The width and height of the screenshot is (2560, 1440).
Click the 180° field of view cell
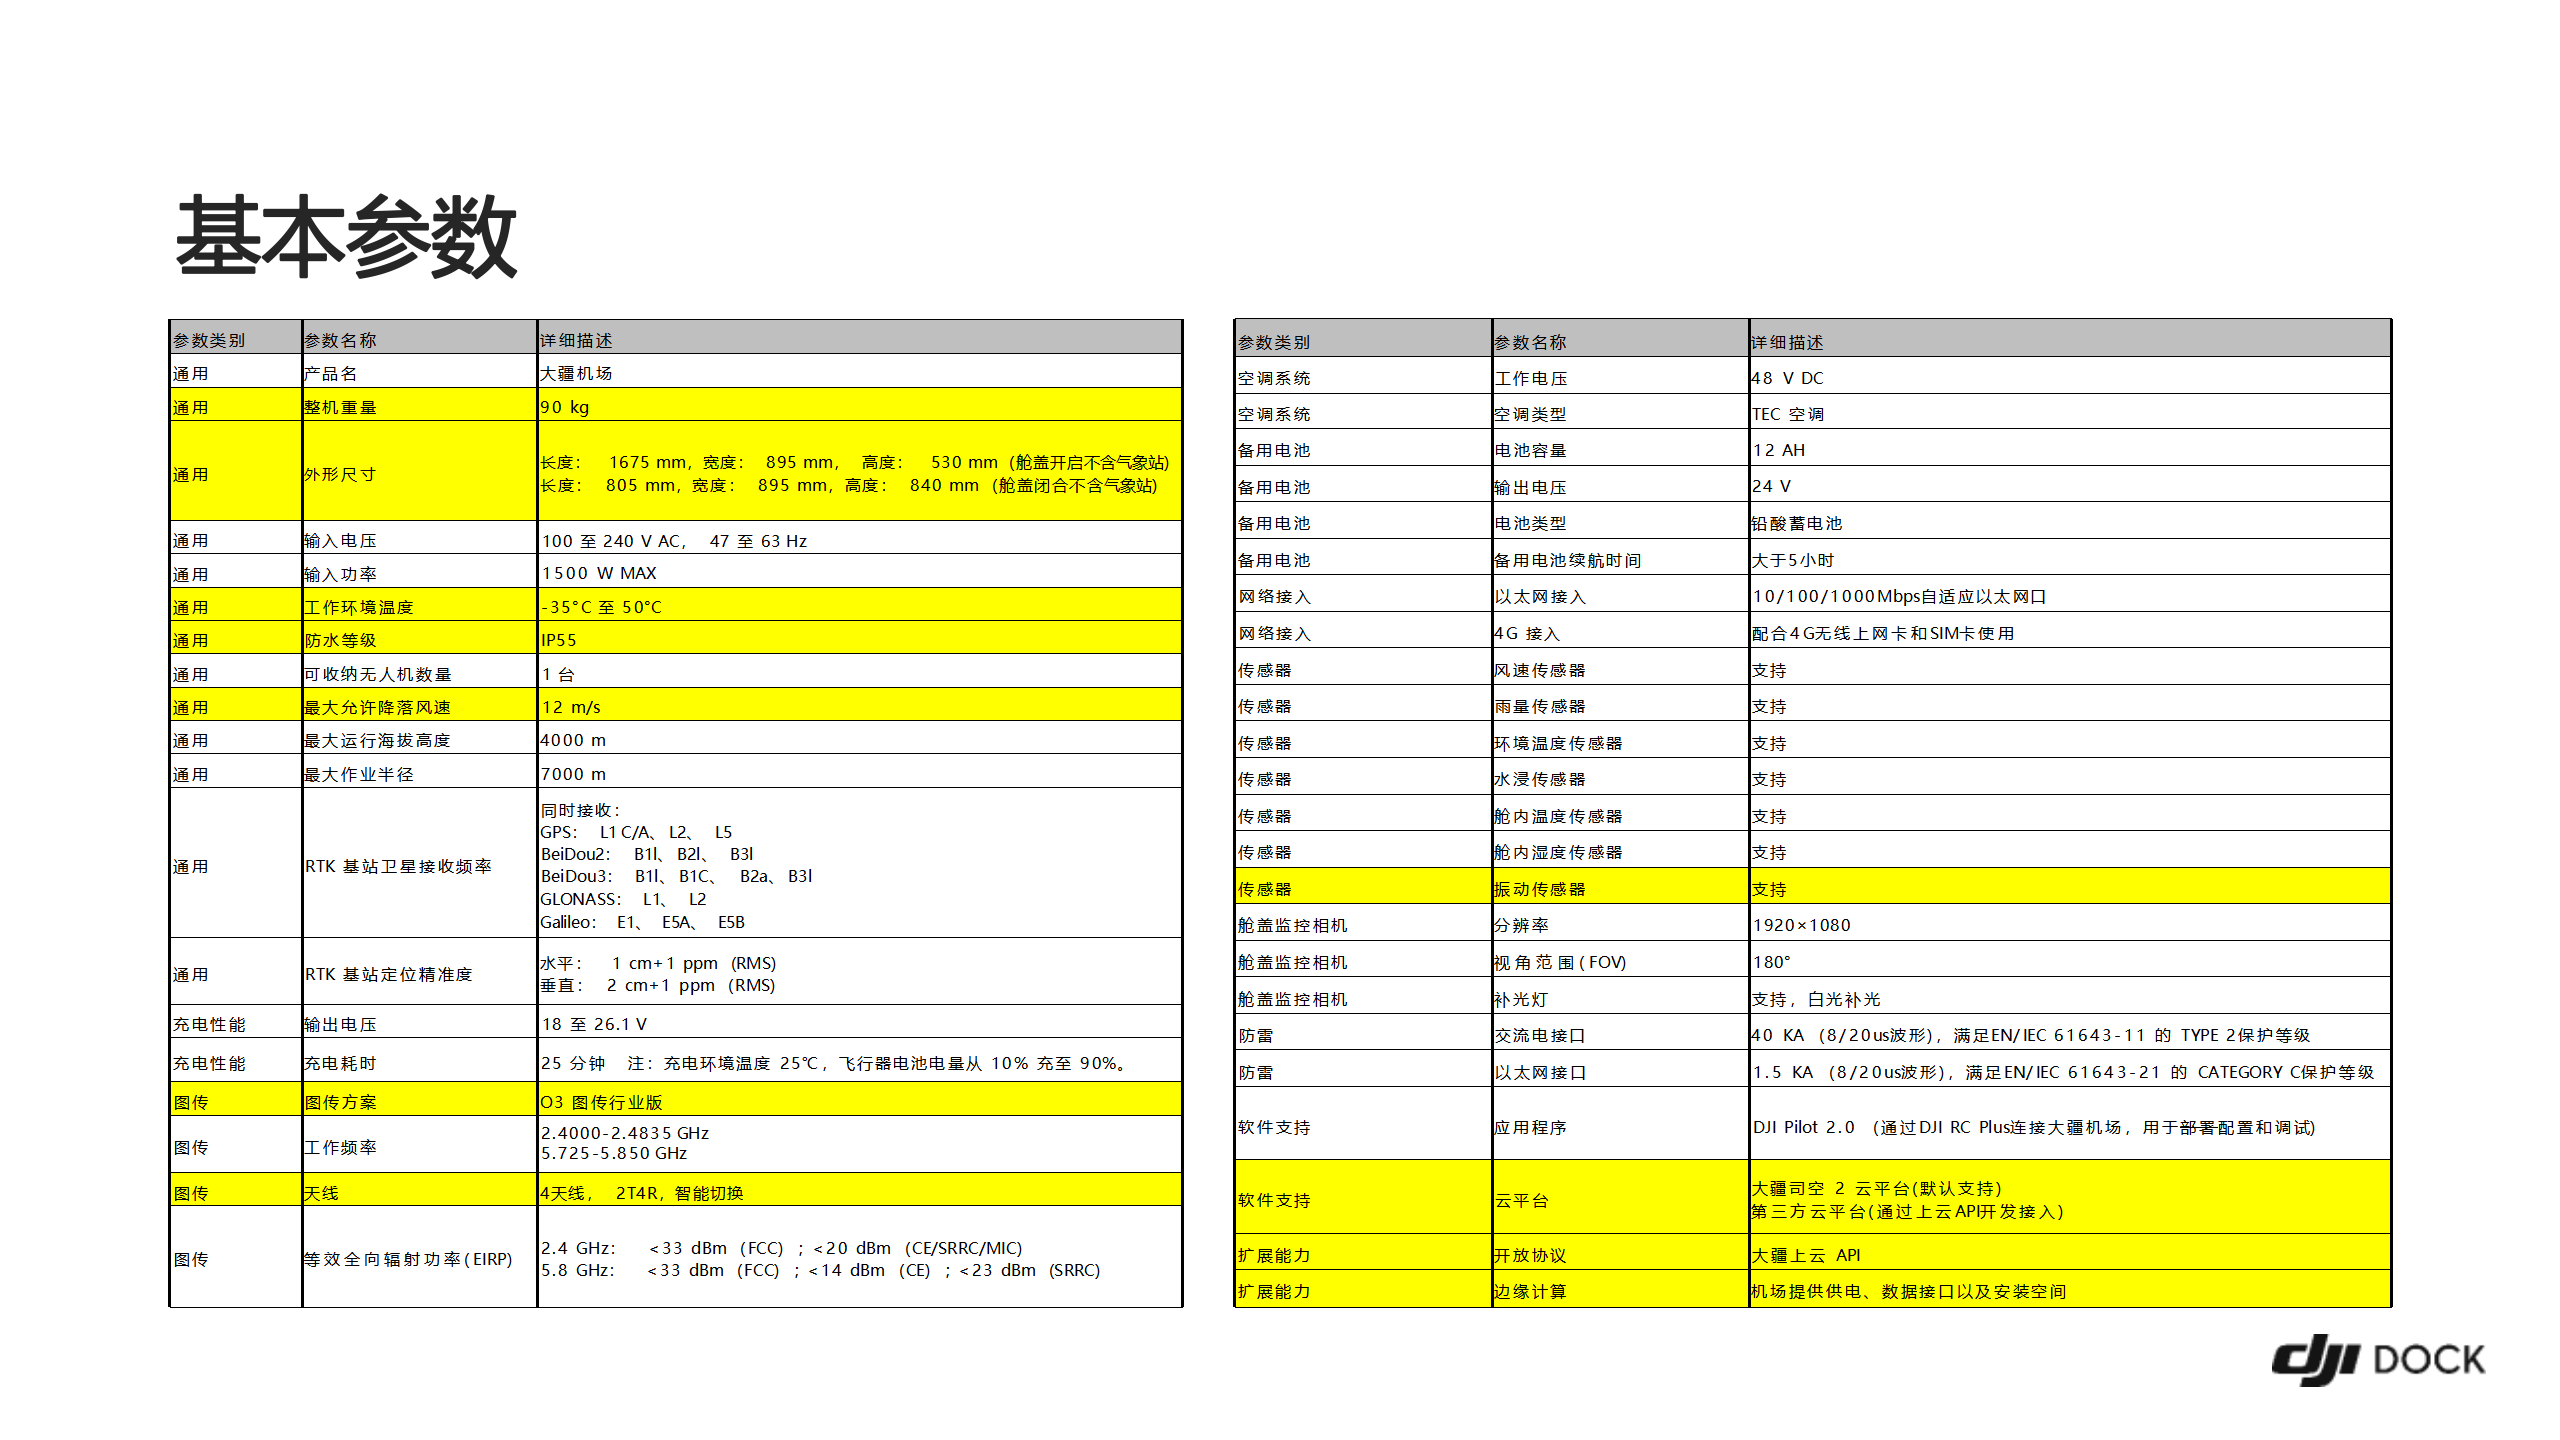click(x=2069, y=960)
